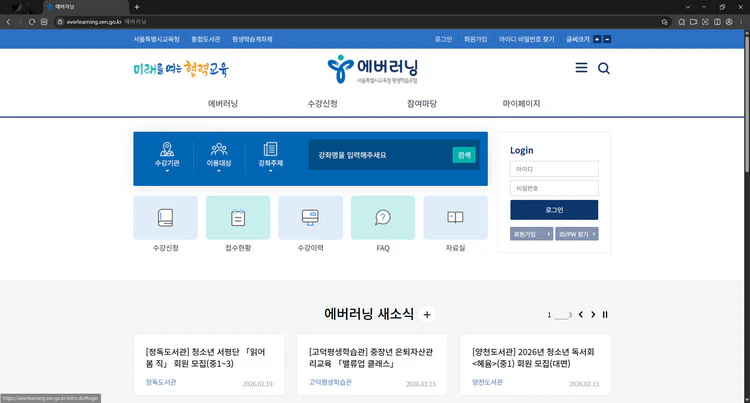Open the FAQ speech bubble icon
This screenshot has width=750, height=403.
coord(383,217)
